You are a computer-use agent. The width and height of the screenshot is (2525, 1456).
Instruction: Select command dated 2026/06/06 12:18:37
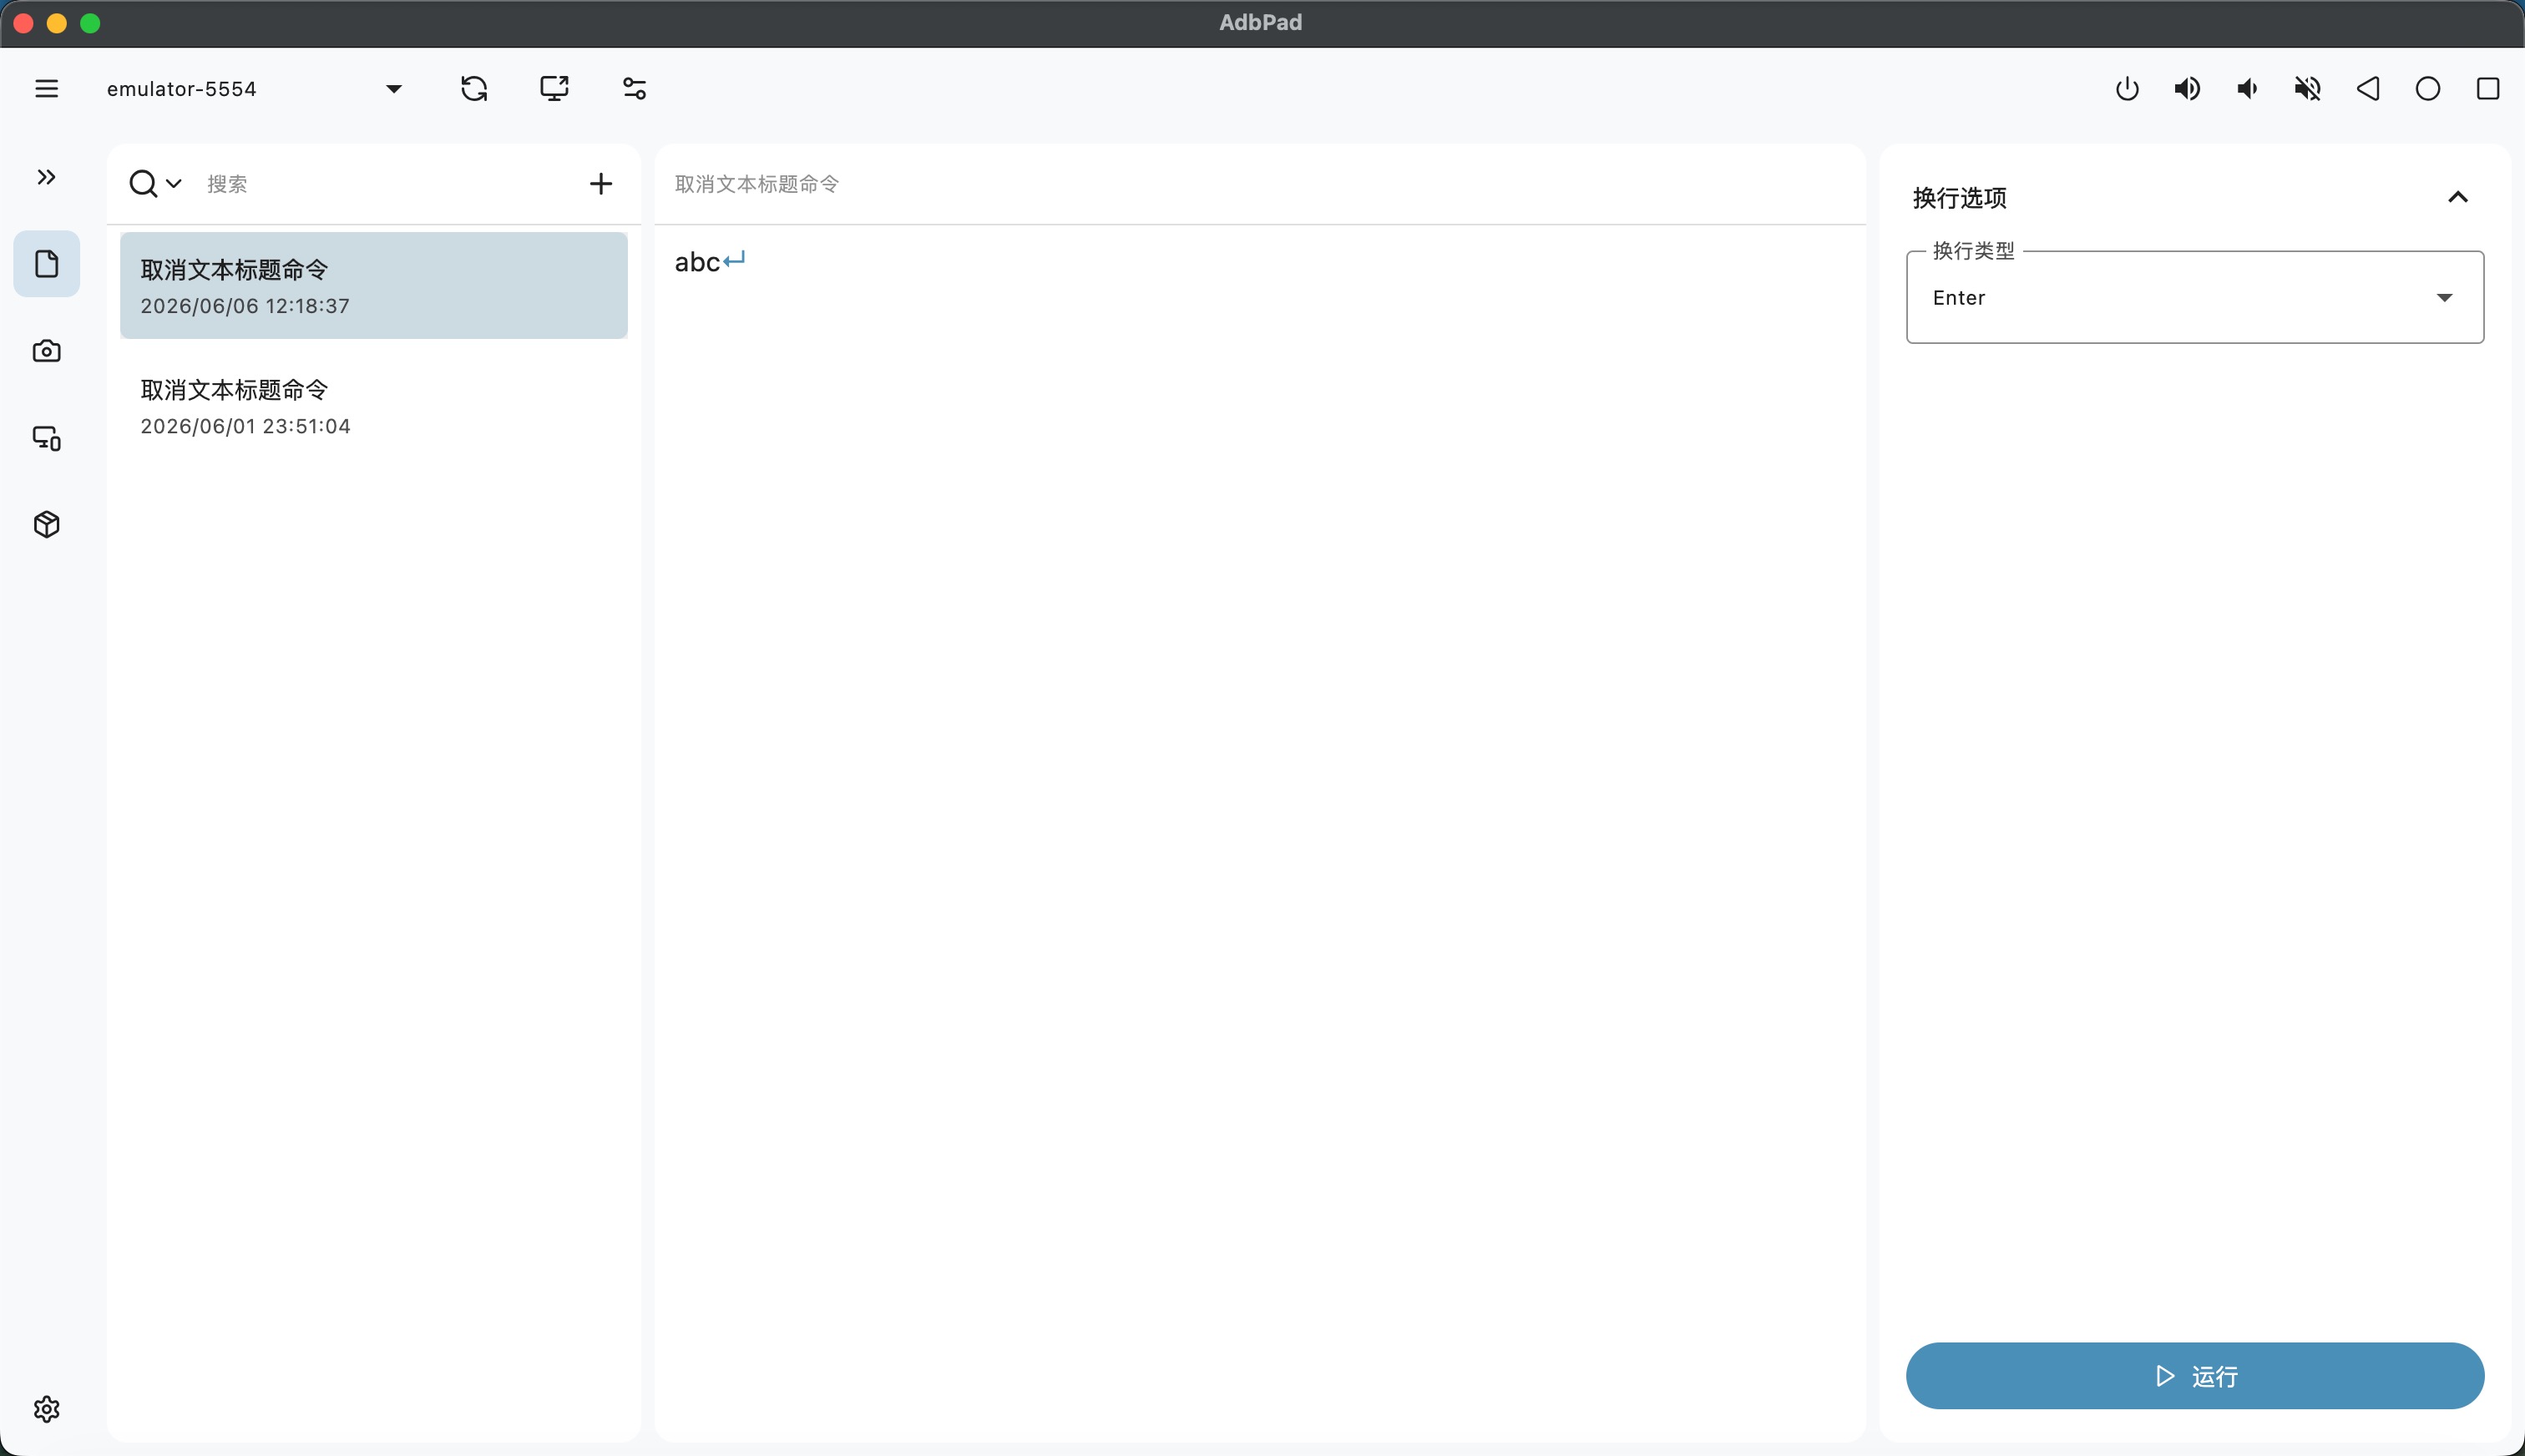point(374,286)
